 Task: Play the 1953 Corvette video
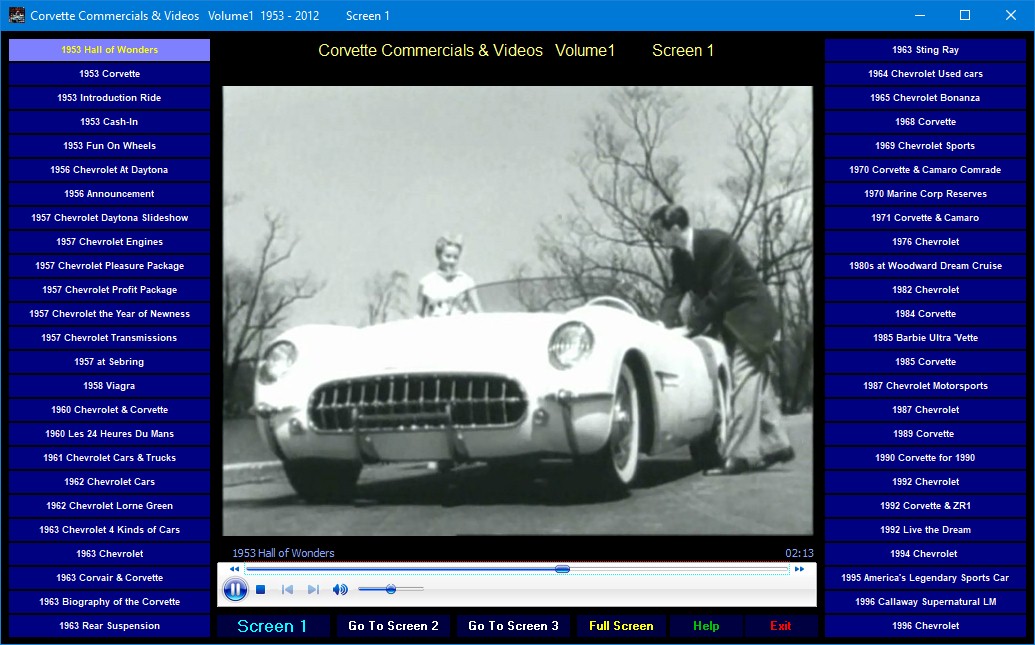pos(110,74)
